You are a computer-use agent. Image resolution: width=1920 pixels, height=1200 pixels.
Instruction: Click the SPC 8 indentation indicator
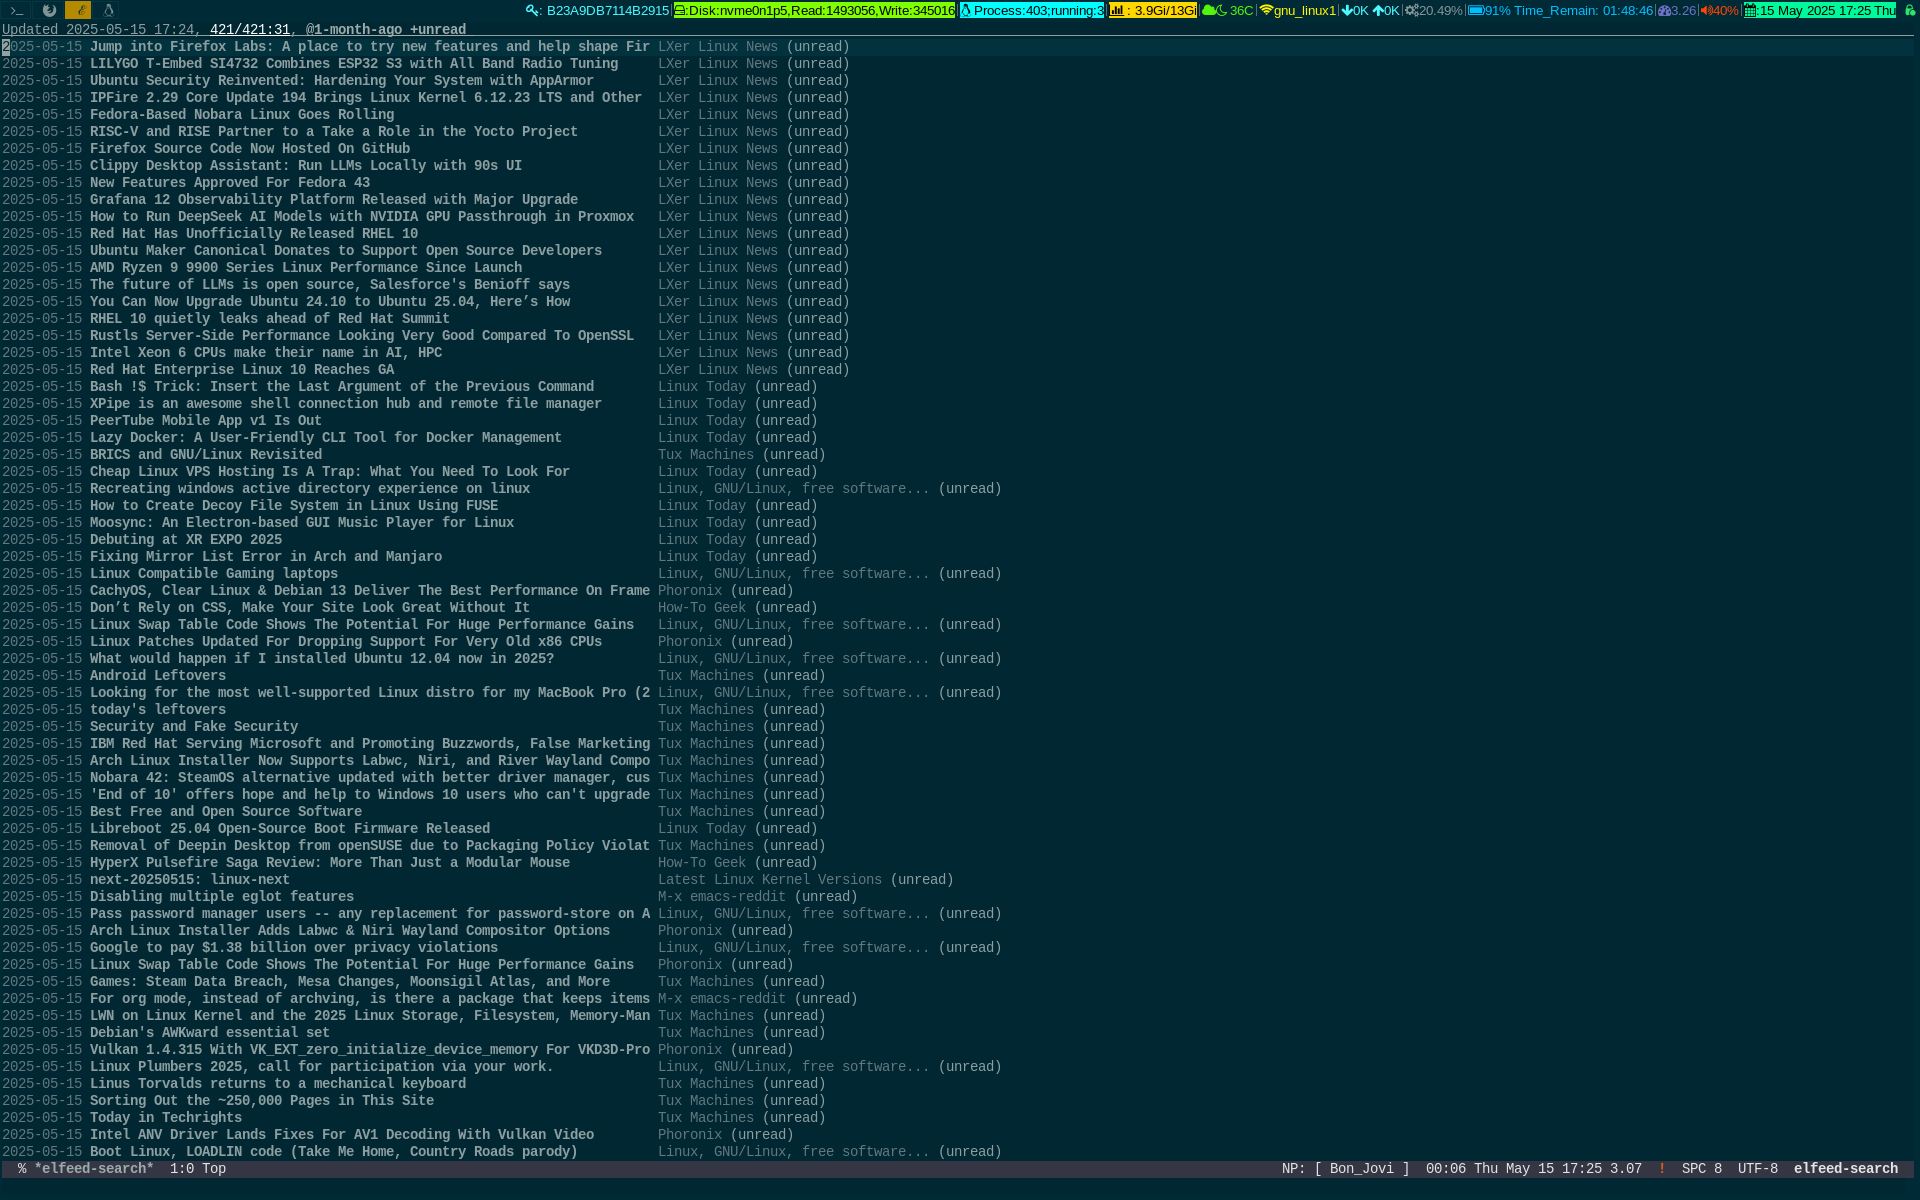coord(1702,1169)
